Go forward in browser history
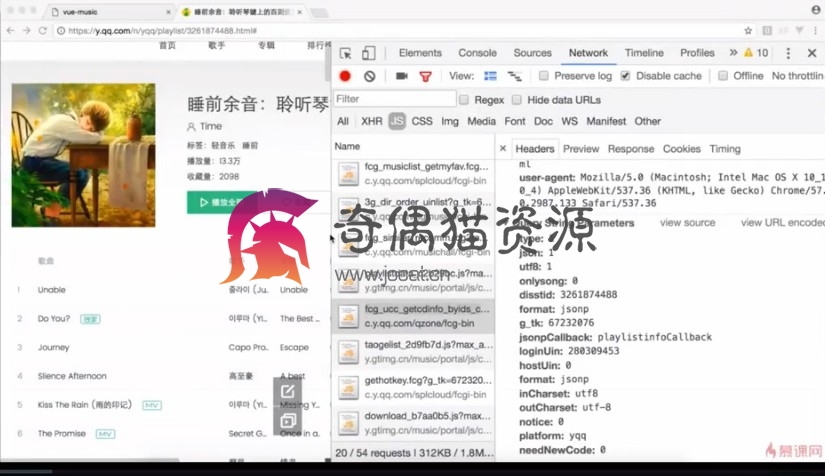 26,31
